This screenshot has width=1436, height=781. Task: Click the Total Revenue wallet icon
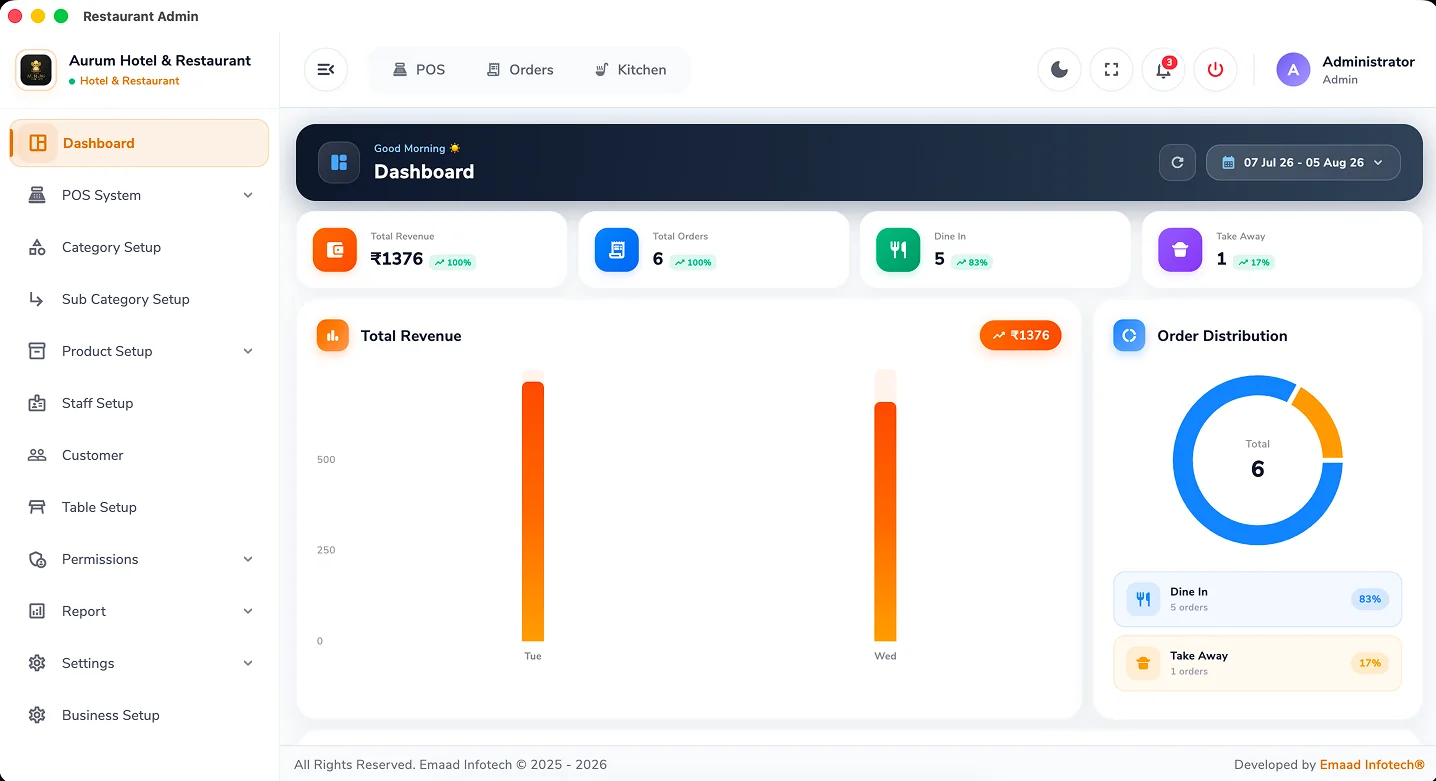[335, 250]
